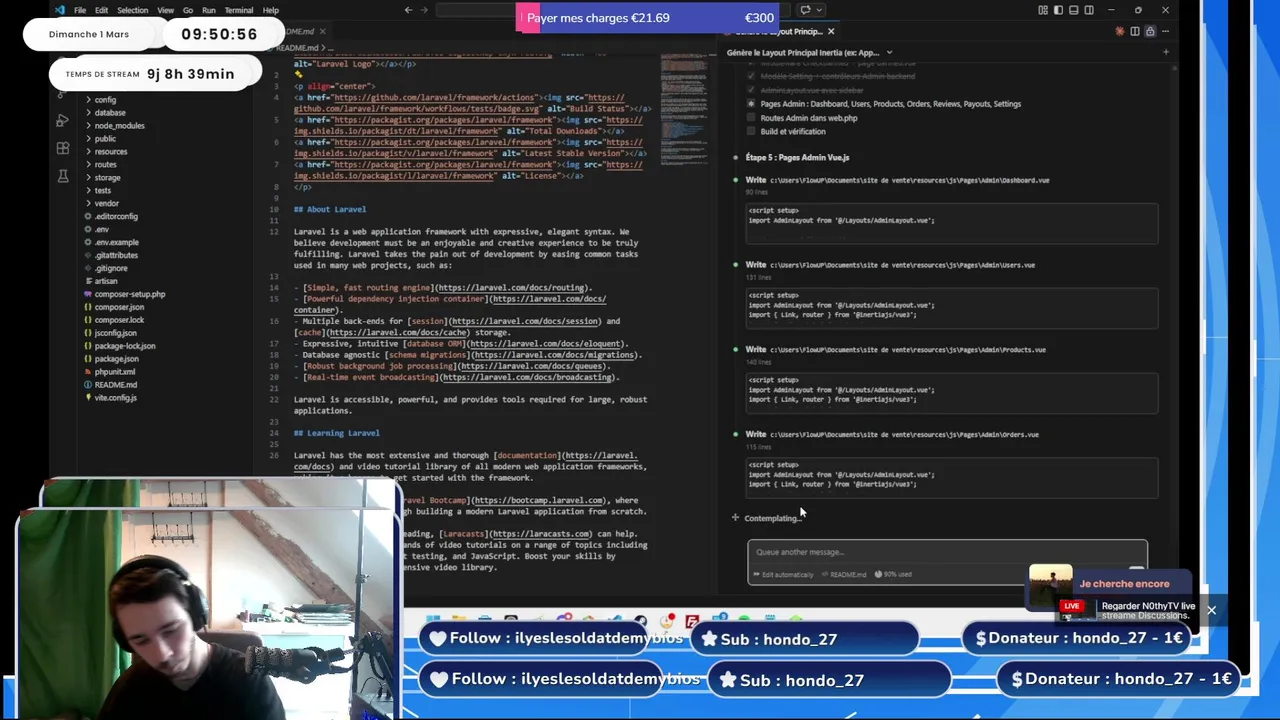Click the orange Claude icon in editor actions
This screenshot has width=1280, height=720.
1120,32
